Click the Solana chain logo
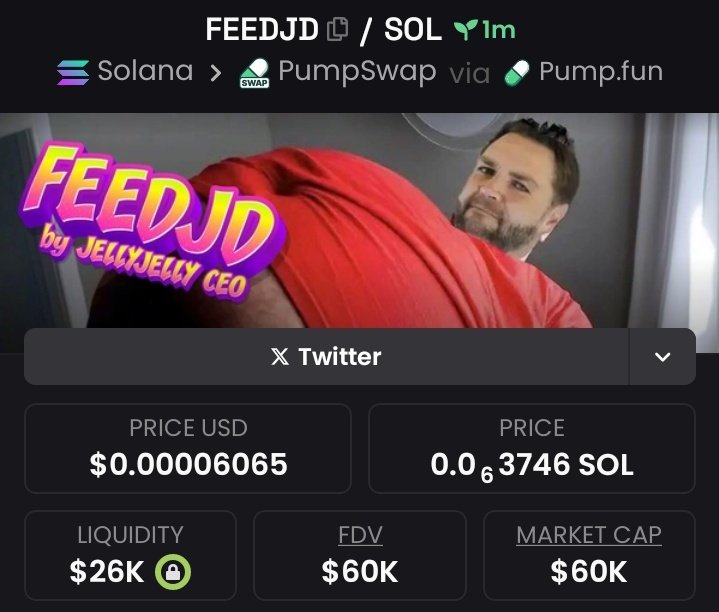 (x=73, y=72)
